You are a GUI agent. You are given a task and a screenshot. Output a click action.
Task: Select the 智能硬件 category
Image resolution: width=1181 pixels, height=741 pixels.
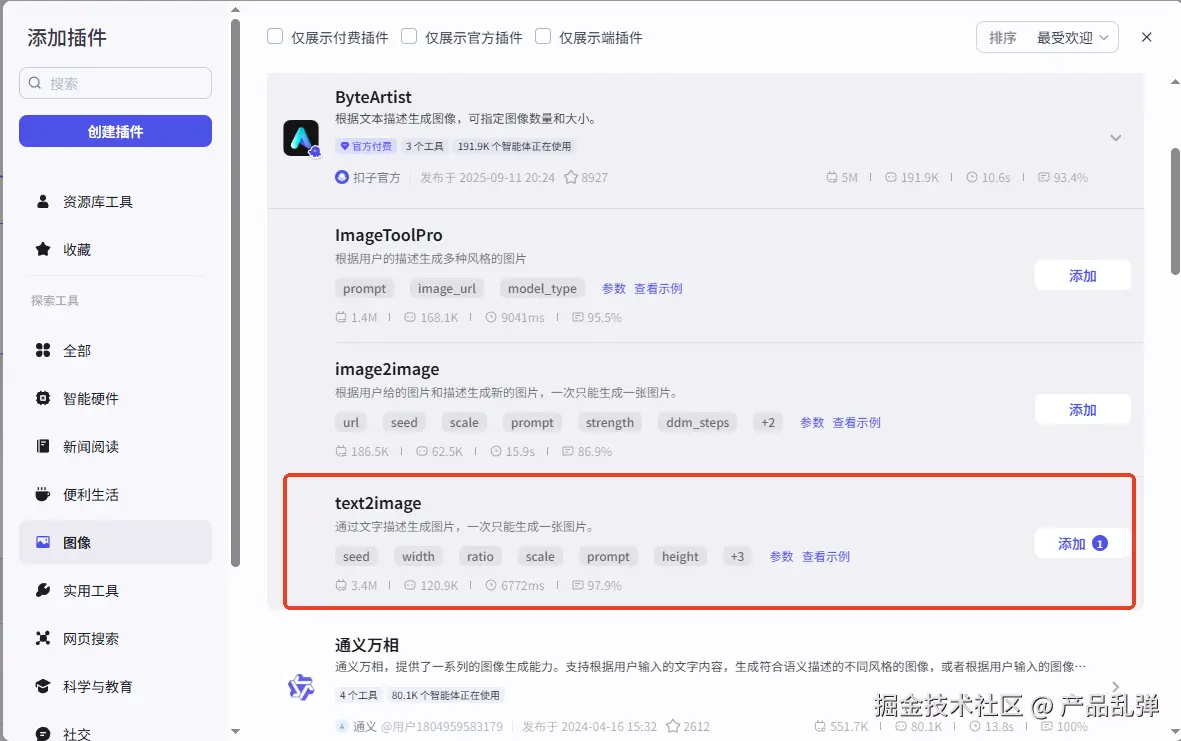coord(115,398)
